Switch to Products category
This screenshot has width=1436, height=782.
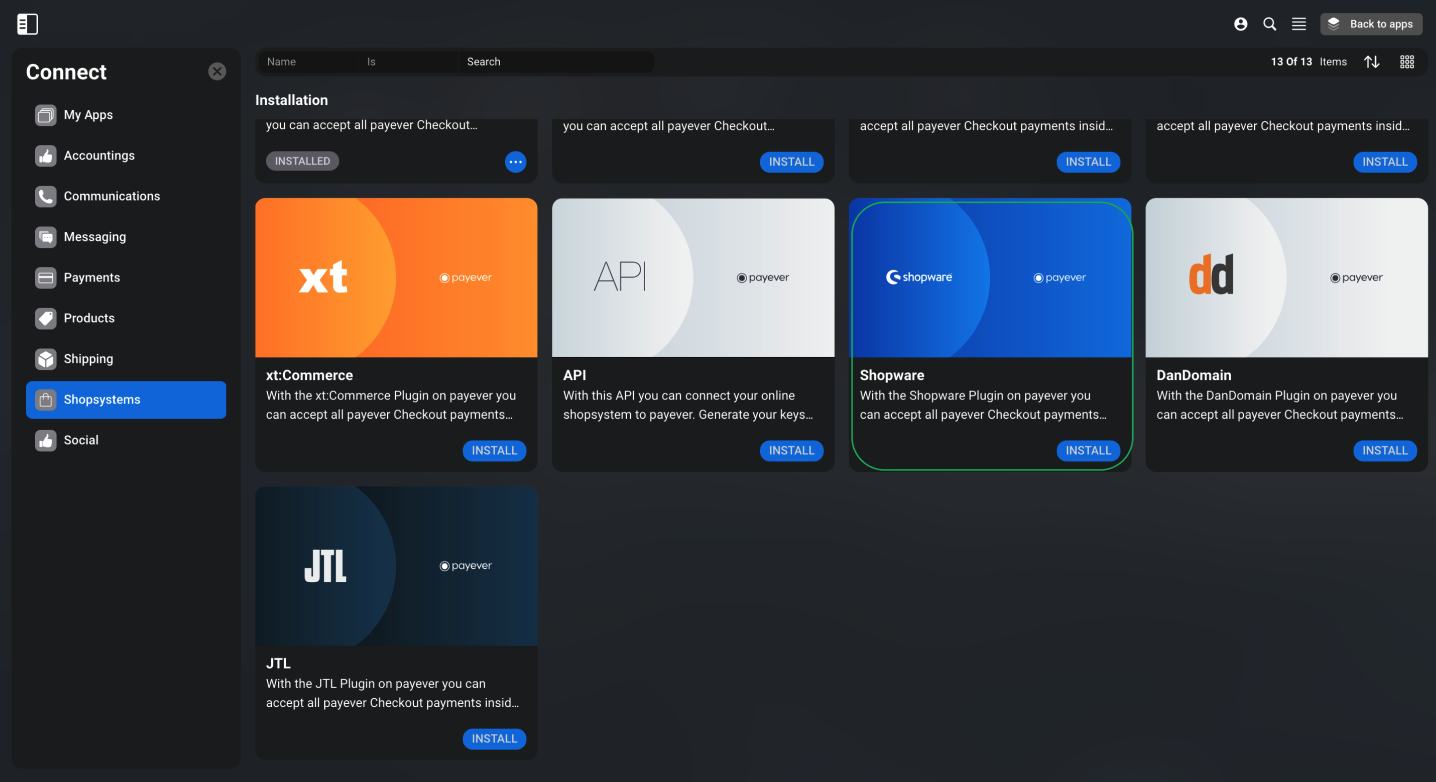126,318
